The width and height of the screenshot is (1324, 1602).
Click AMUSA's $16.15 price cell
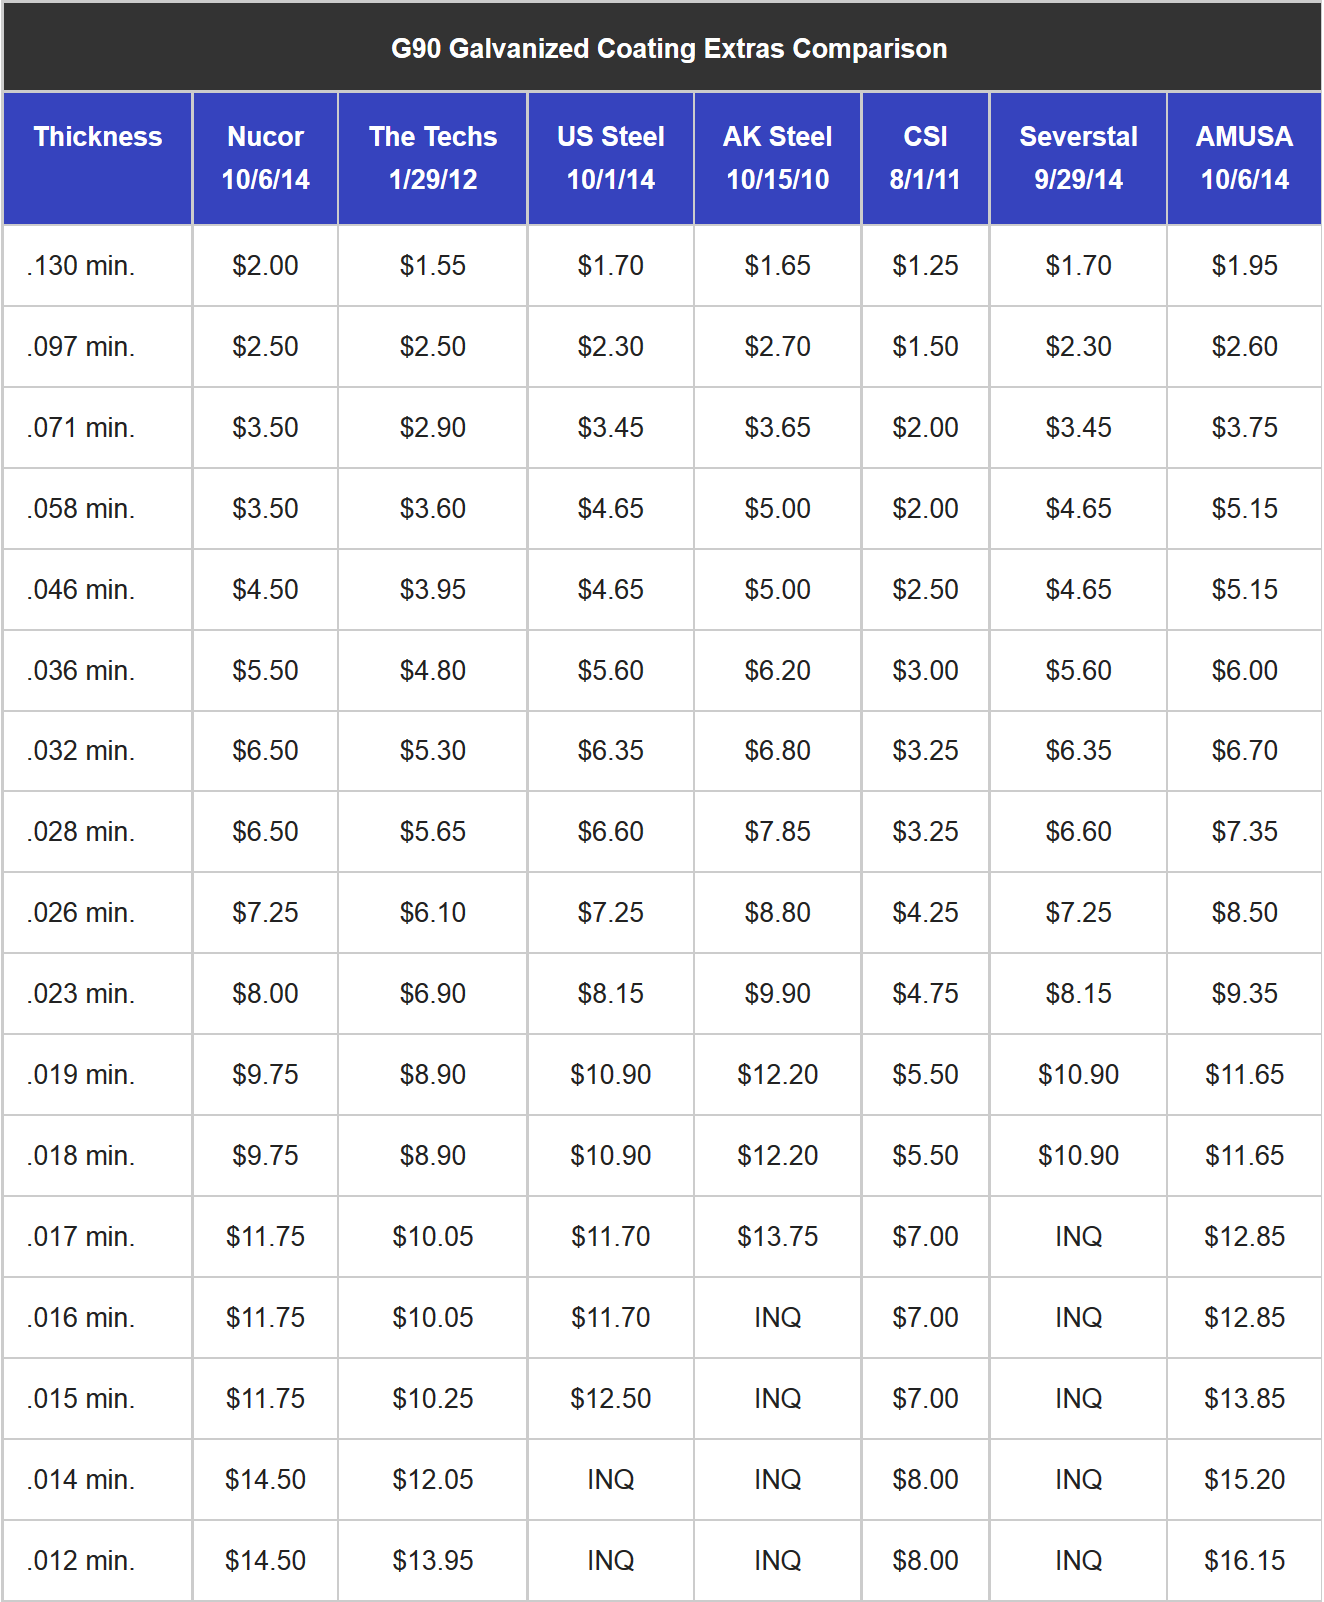click(x=1244, y=1561)
